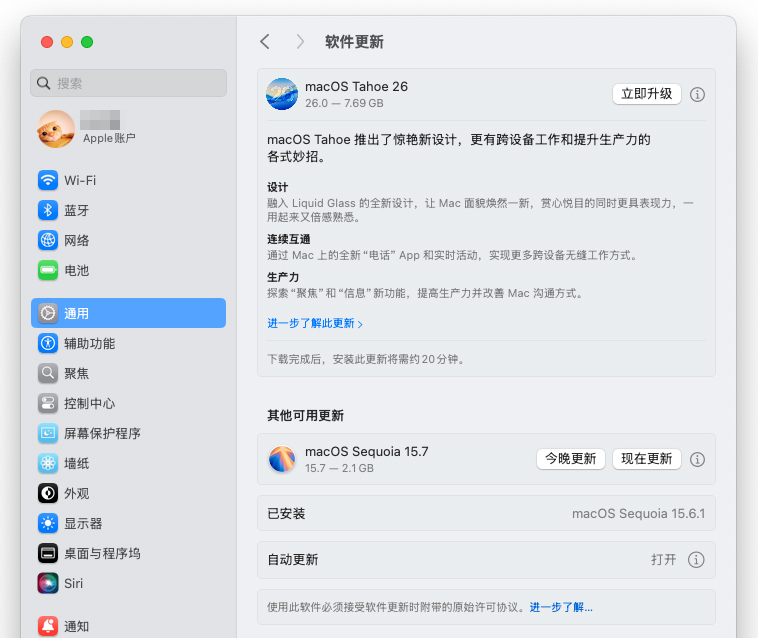
Task: Click 今晚更新 (Update Tonight) button
Action: pos(570,459)
